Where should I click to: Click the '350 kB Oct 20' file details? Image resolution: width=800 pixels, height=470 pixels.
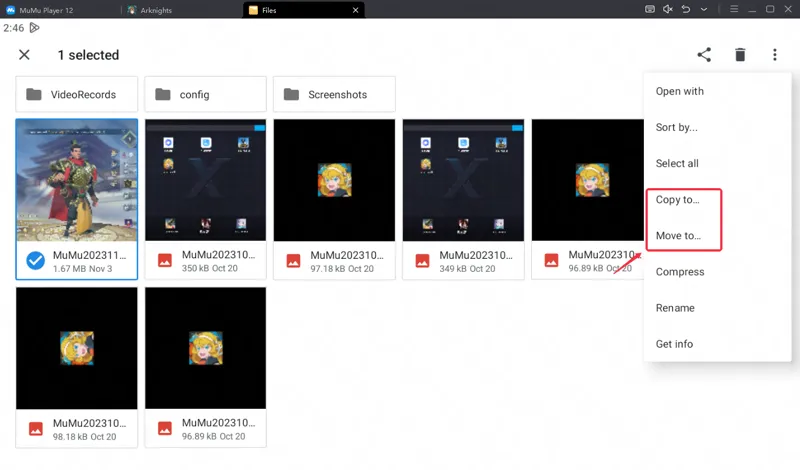pyautogui.click(x=210, y=268)
